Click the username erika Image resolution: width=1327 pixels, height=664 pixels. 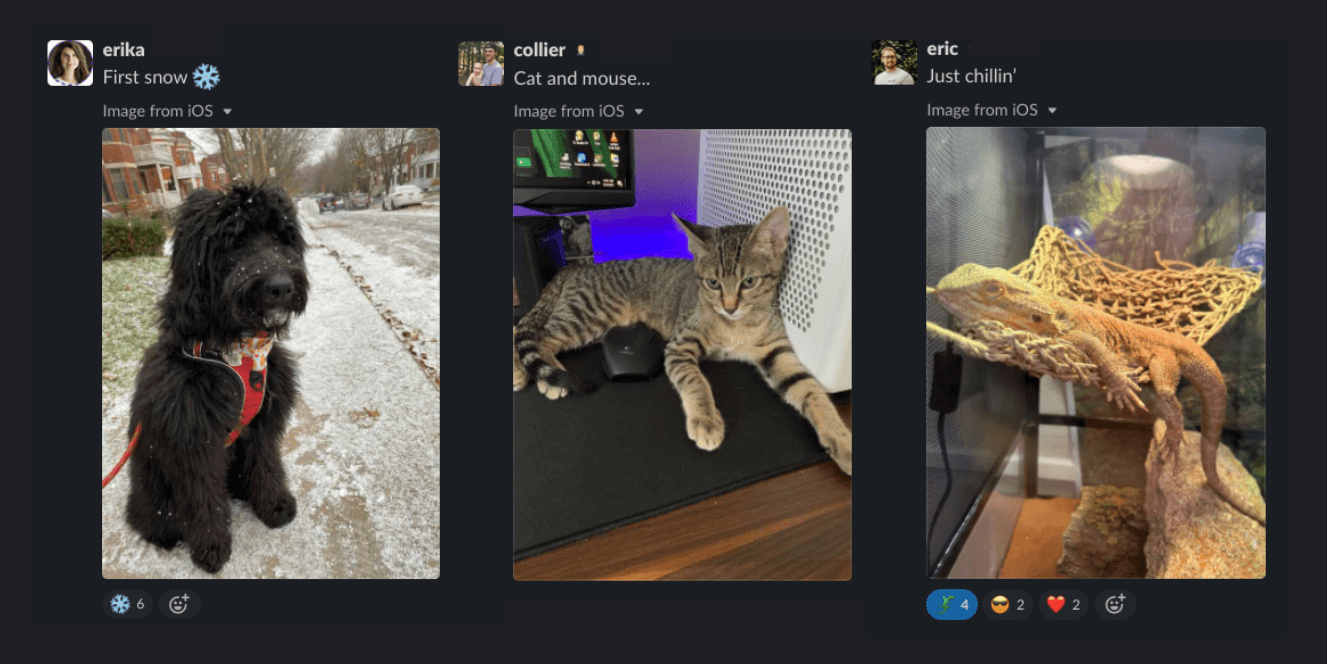pos(124,50)
